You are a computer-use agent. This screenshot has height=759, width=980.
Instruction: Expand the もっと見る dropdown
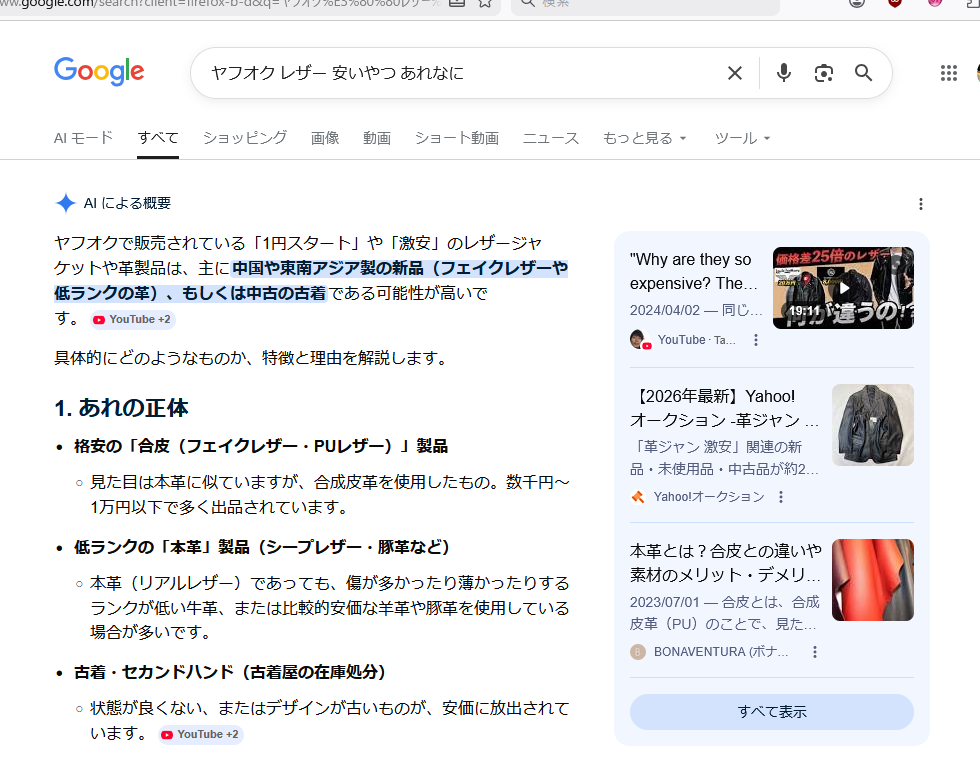pos(645,138)
